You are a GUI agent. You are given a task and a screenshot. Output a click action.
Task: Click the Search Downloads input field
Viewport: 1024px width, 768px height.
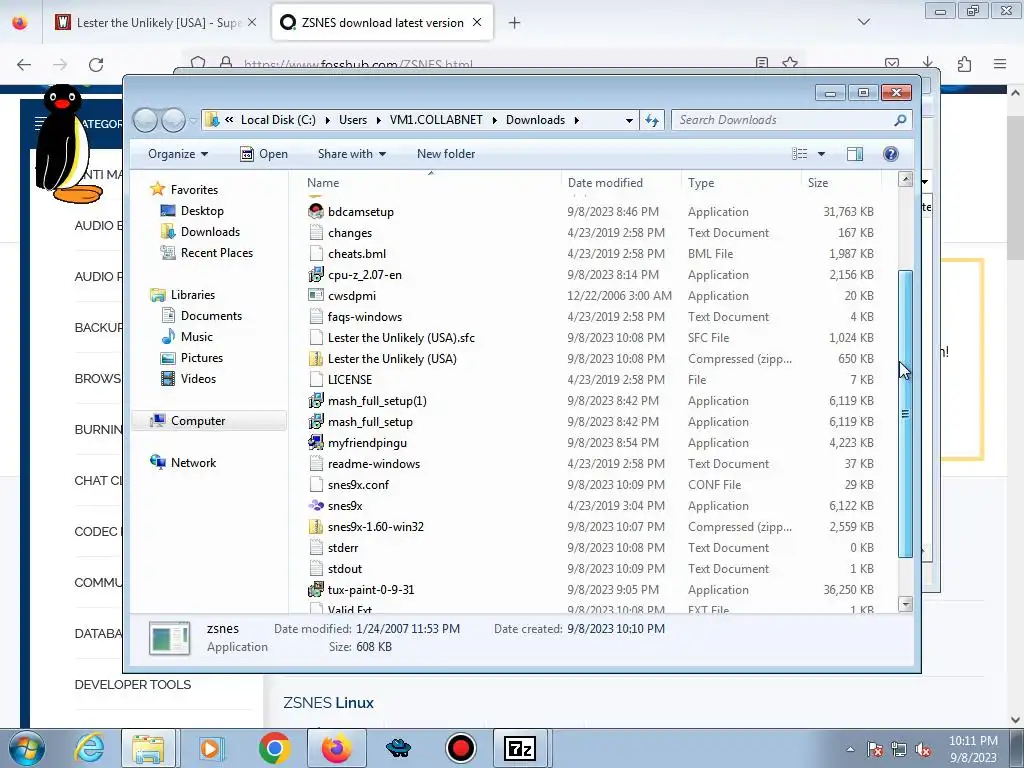click(782, 120)
